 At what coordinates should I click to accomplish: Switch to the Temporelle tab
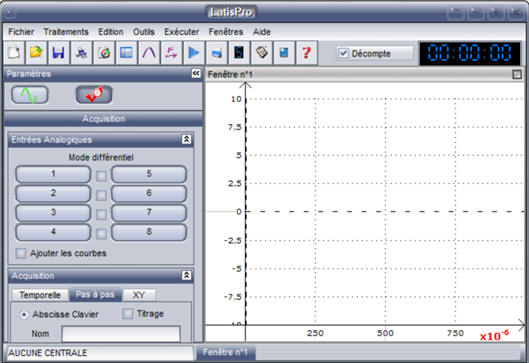click(40, 295)
